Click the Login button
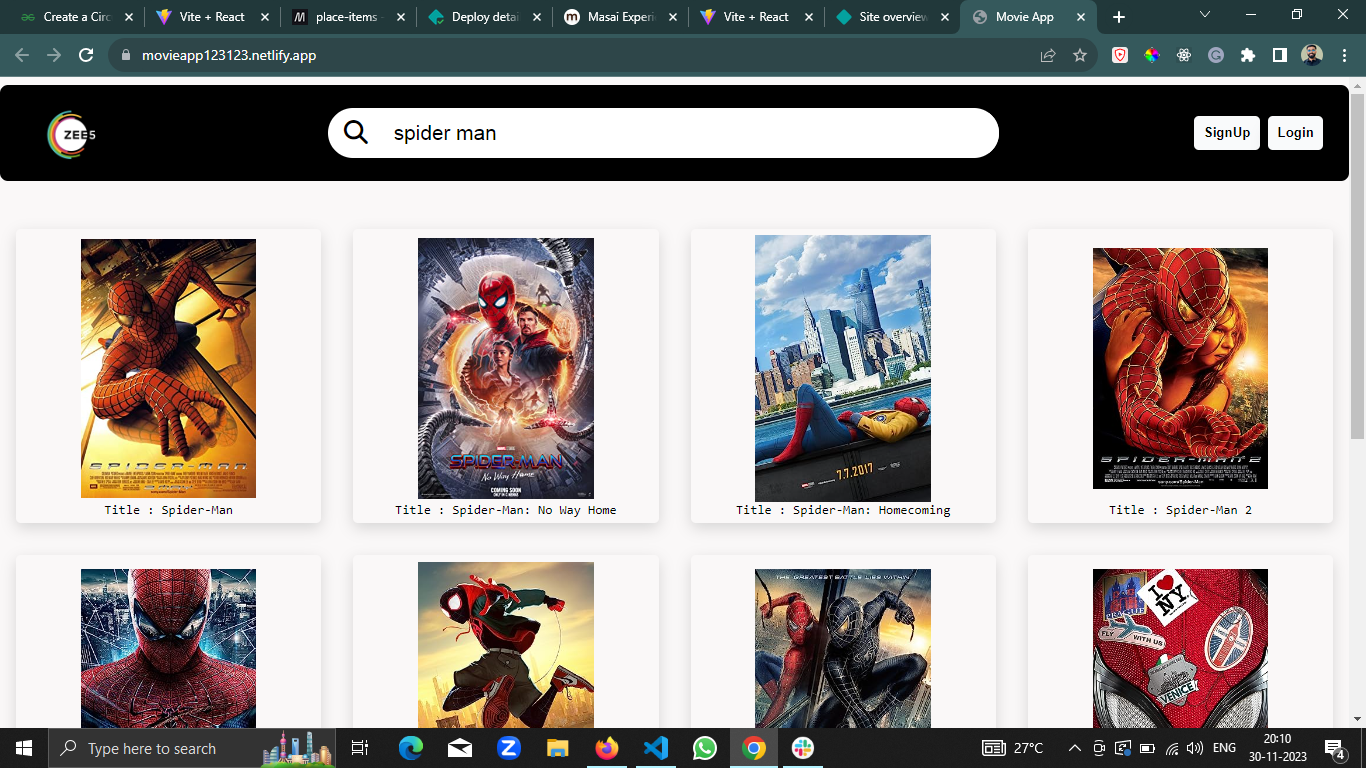Screen dimensions: 1366x768 1295,133
